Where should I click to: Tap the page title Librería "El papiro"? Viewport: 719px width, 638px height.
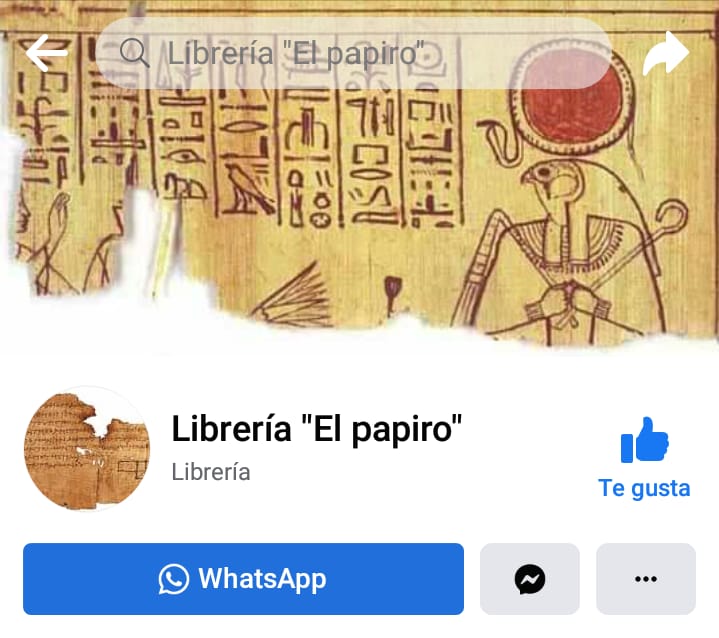click(316, 429)
